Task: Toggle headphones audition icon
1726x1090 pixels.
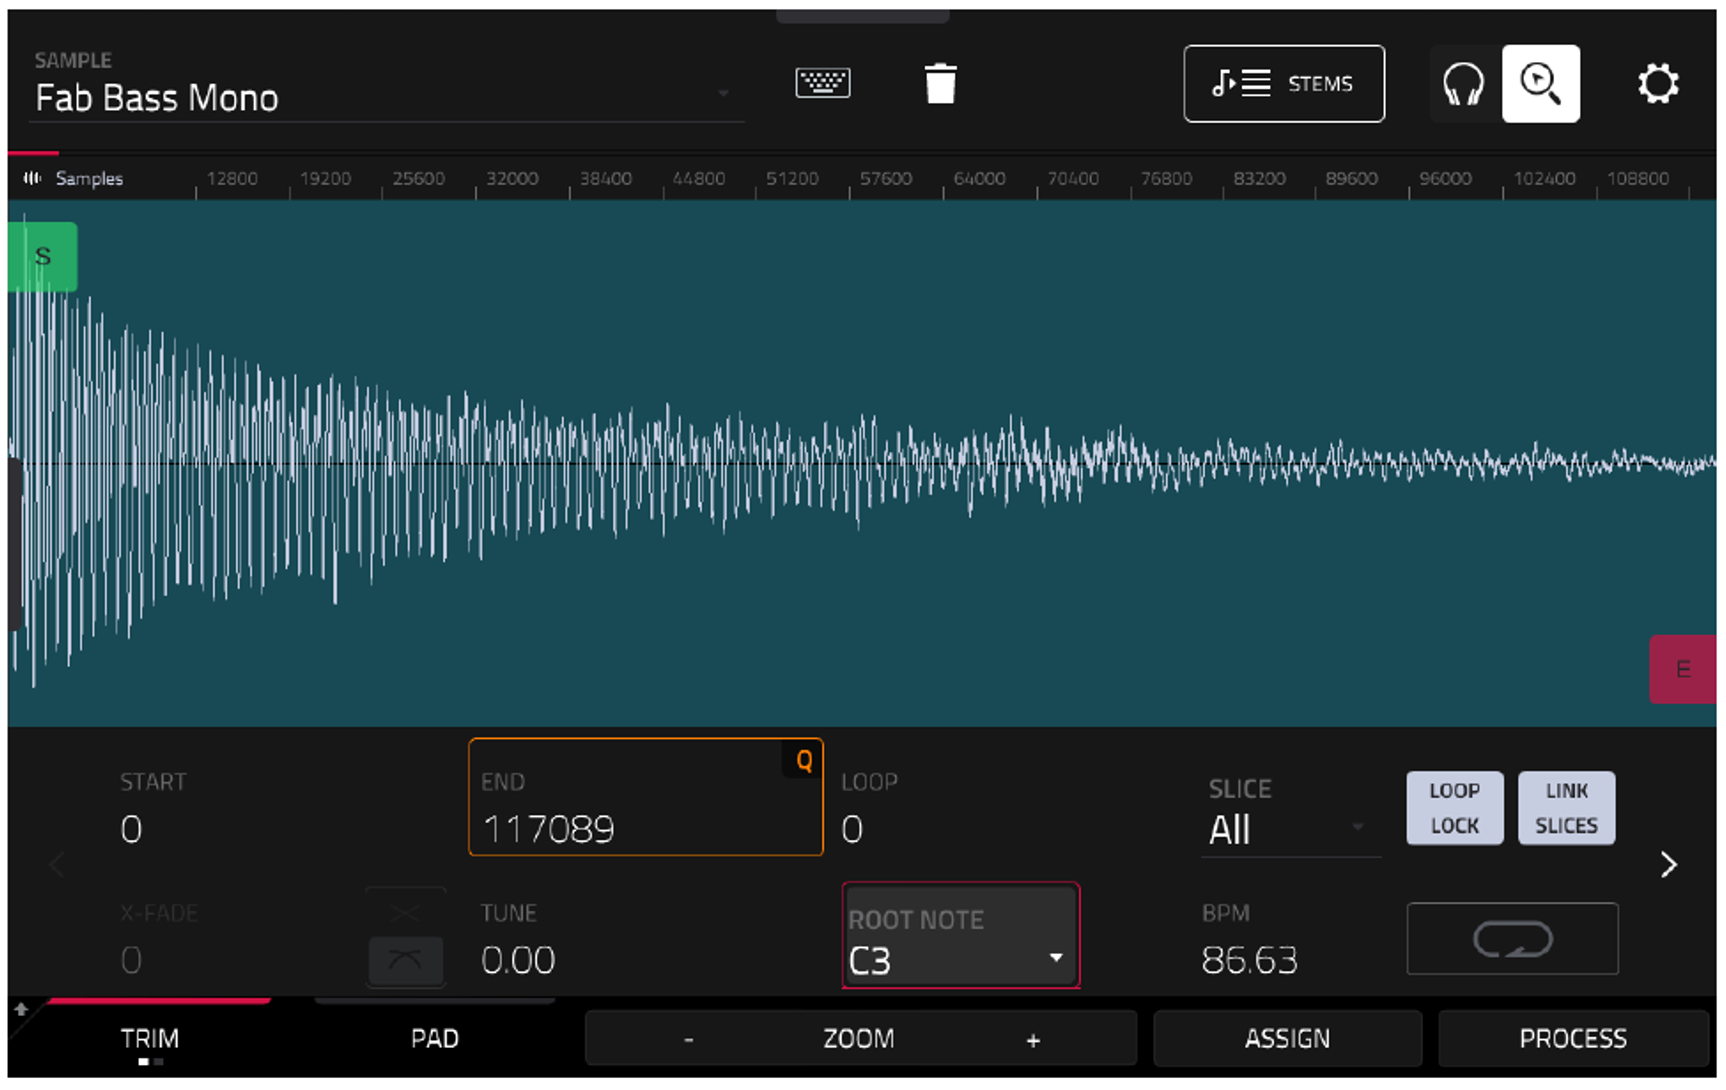Action: [x=1463, y=84]
